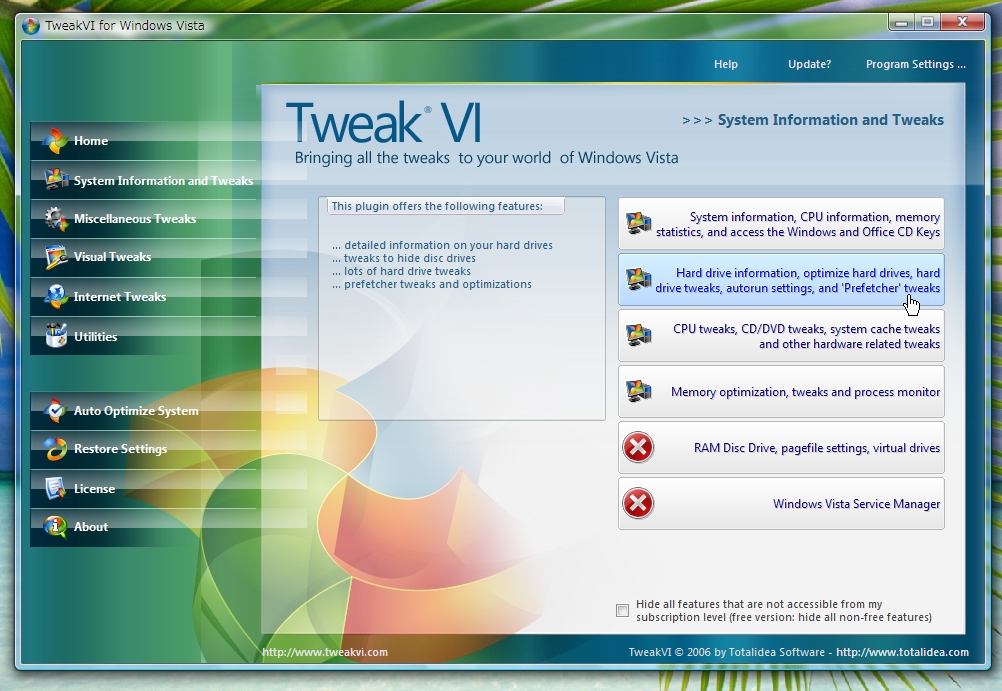Viewport: 1002px width, 691px height.
Task: Click the red X icon beside RAM Disc Drive
Action: coord(638,447)
